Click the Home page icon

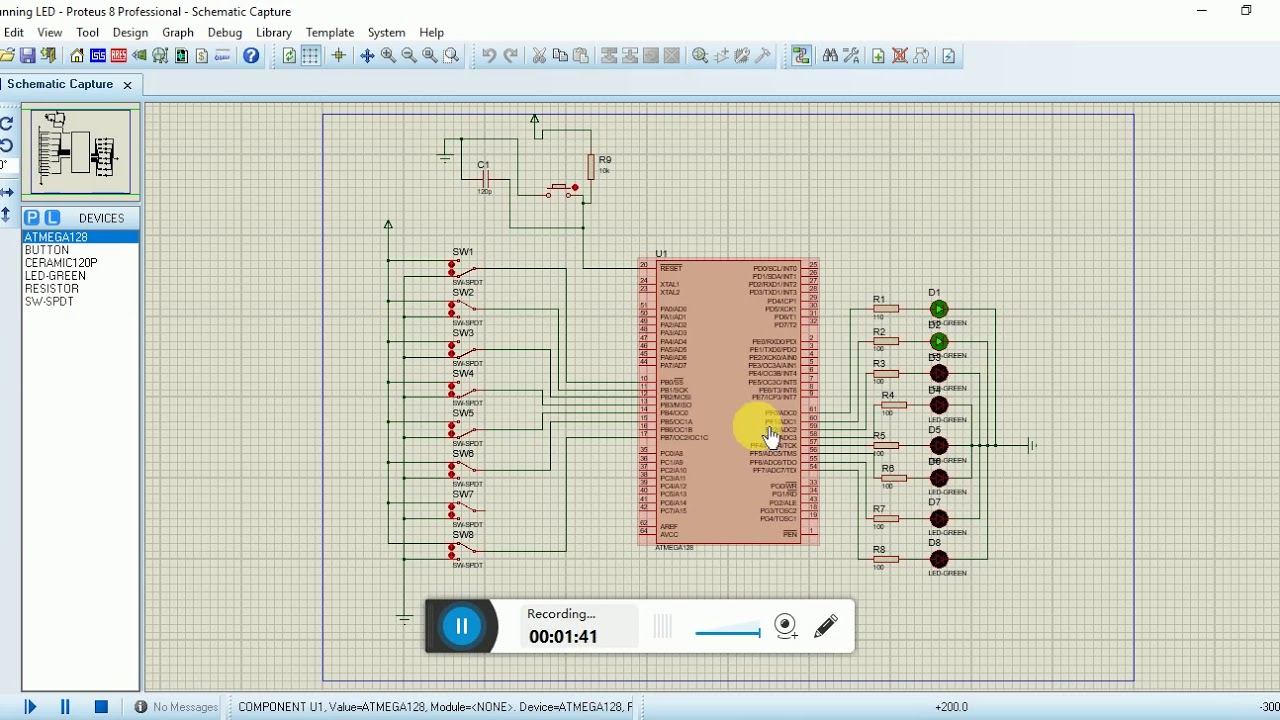coord(77,56)
